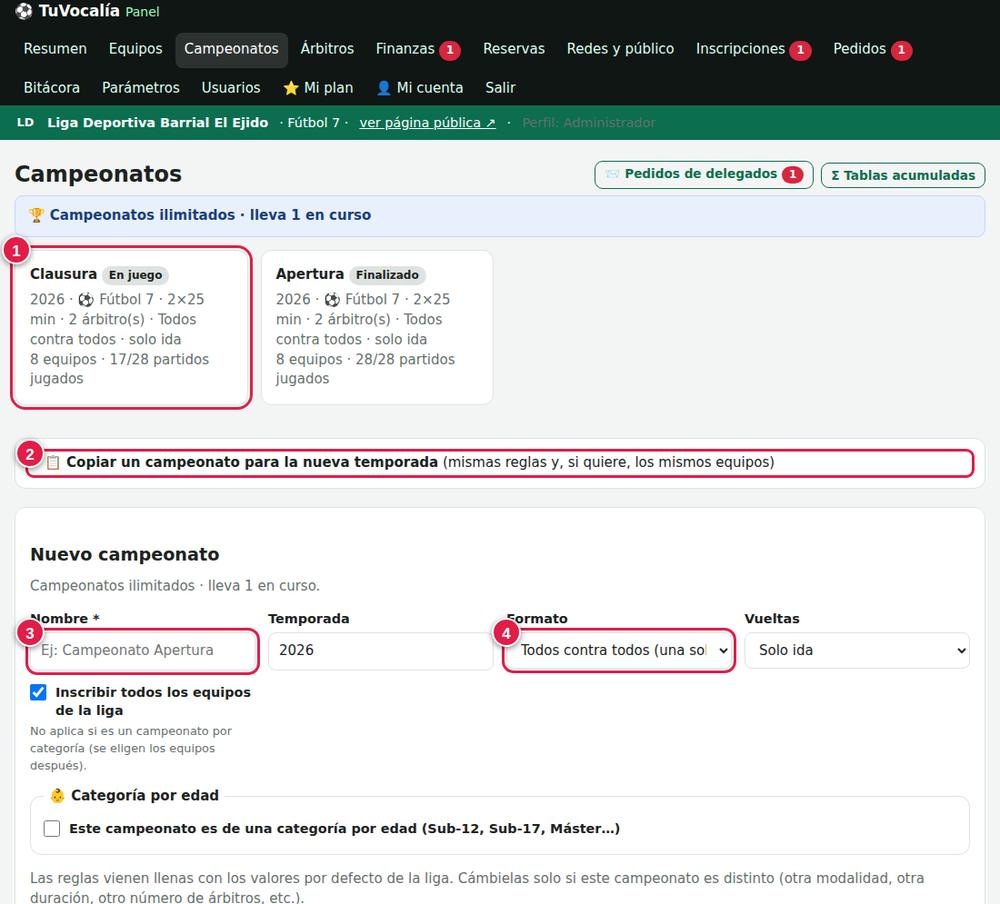Open Pedidos de delegados

703,174
